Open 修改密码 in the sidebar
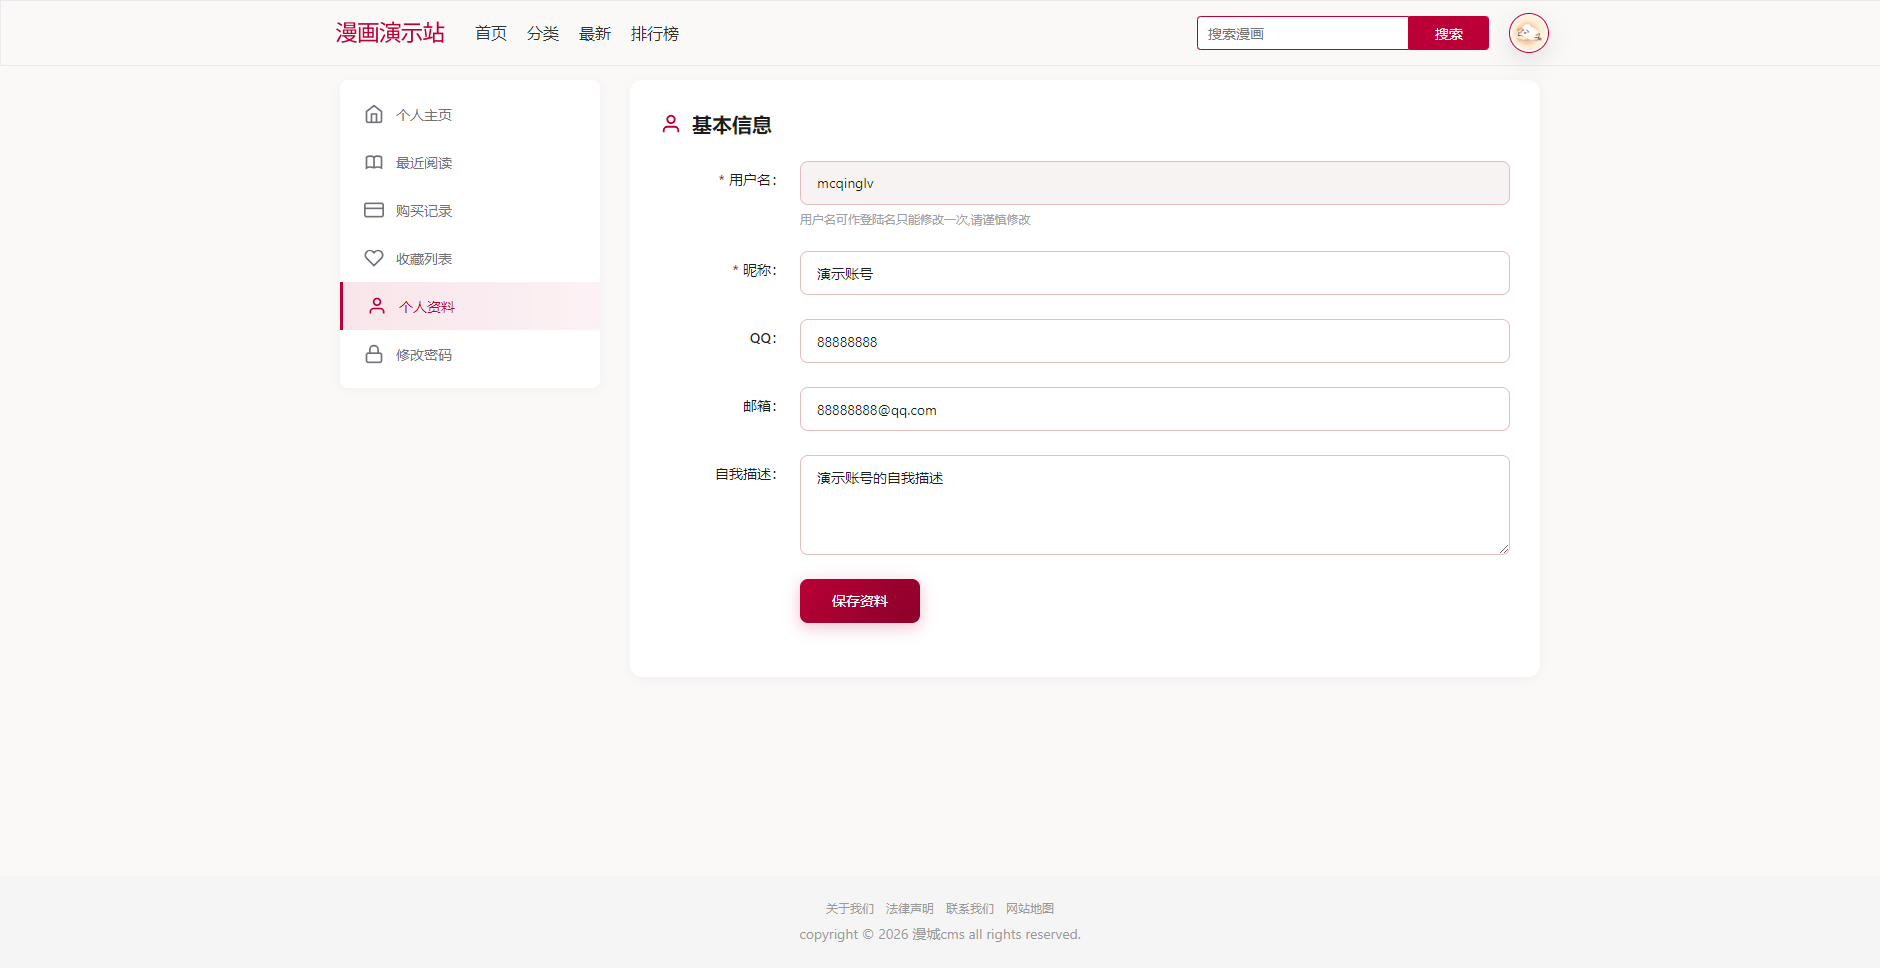1880x968 pixels. coord(470,354)
